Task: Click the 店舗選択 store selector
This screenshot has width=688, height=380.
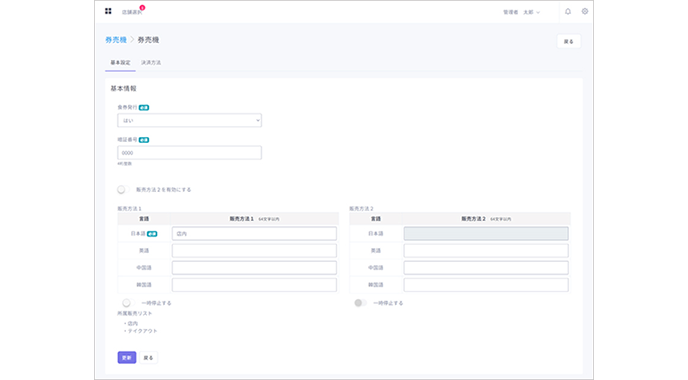Action: [x=132, y=12]
